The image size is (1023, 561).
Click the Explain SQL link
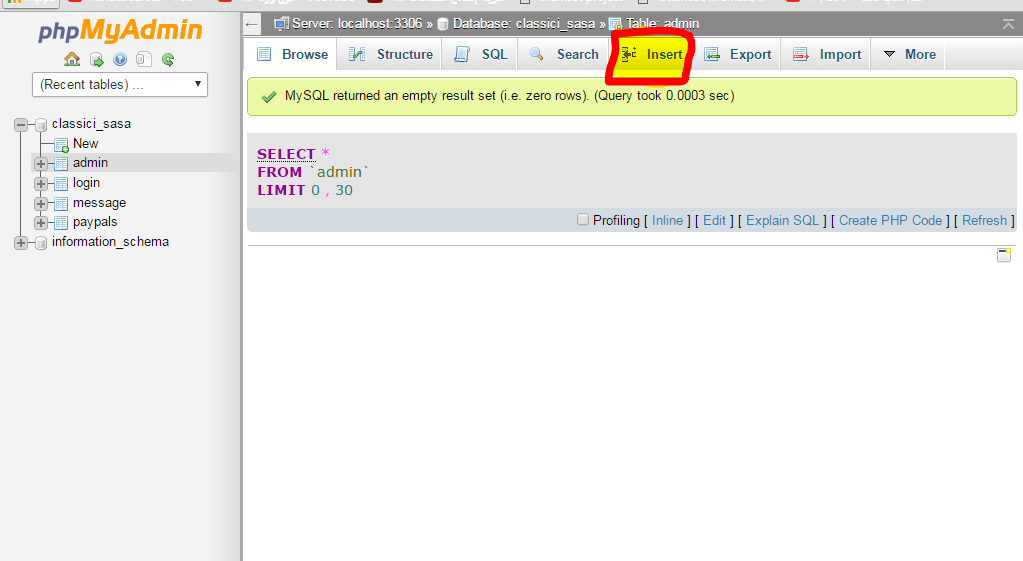pyautogui.click(x=782, y=220)
